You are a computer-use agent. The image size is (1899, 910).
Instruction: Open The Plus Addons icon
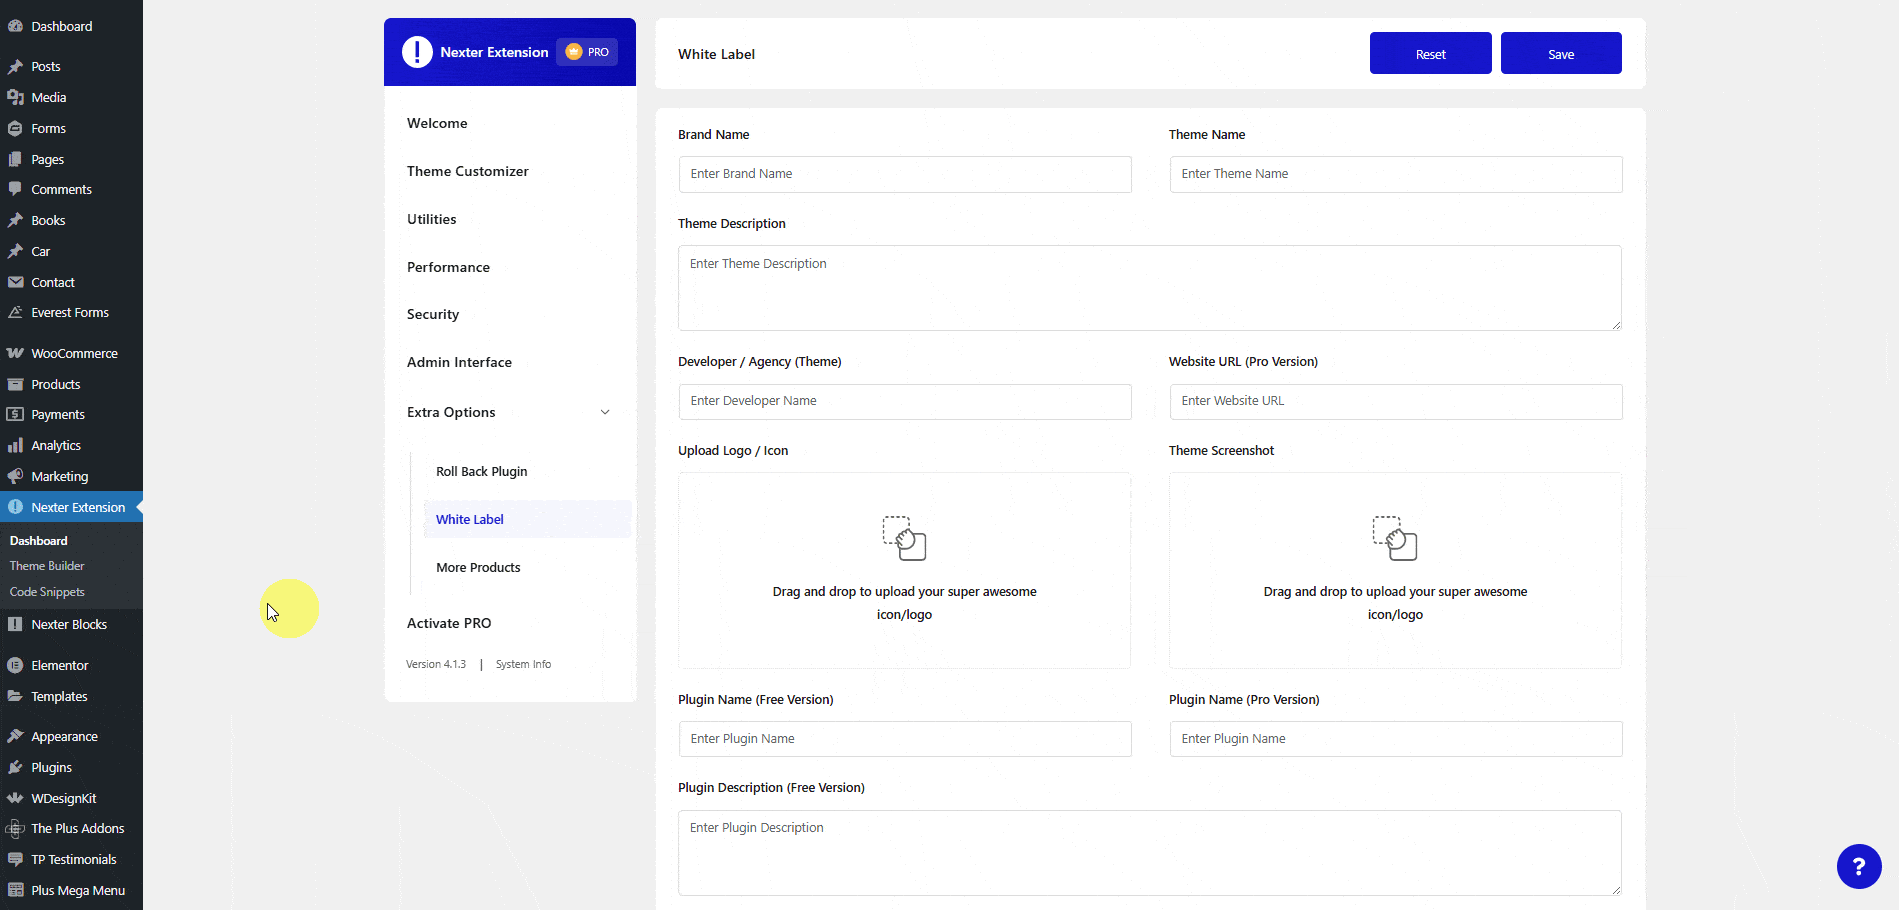pos(16,828)
